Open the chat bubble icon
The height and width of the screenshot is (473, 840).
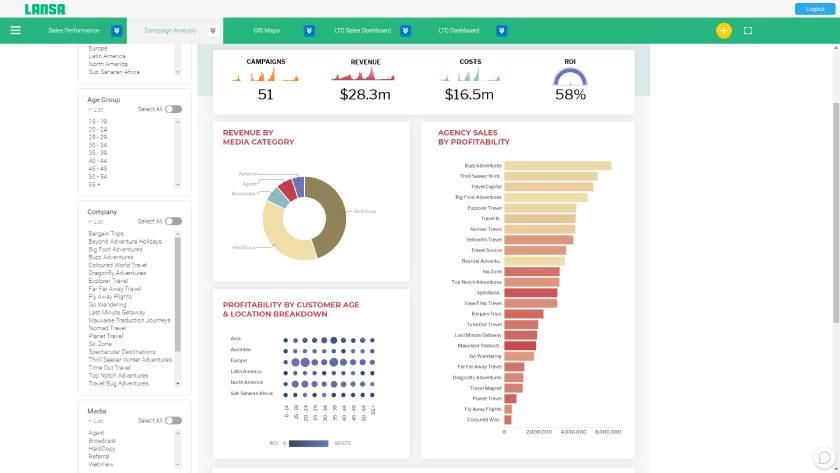pyautogui.click(x=824, y=458)
